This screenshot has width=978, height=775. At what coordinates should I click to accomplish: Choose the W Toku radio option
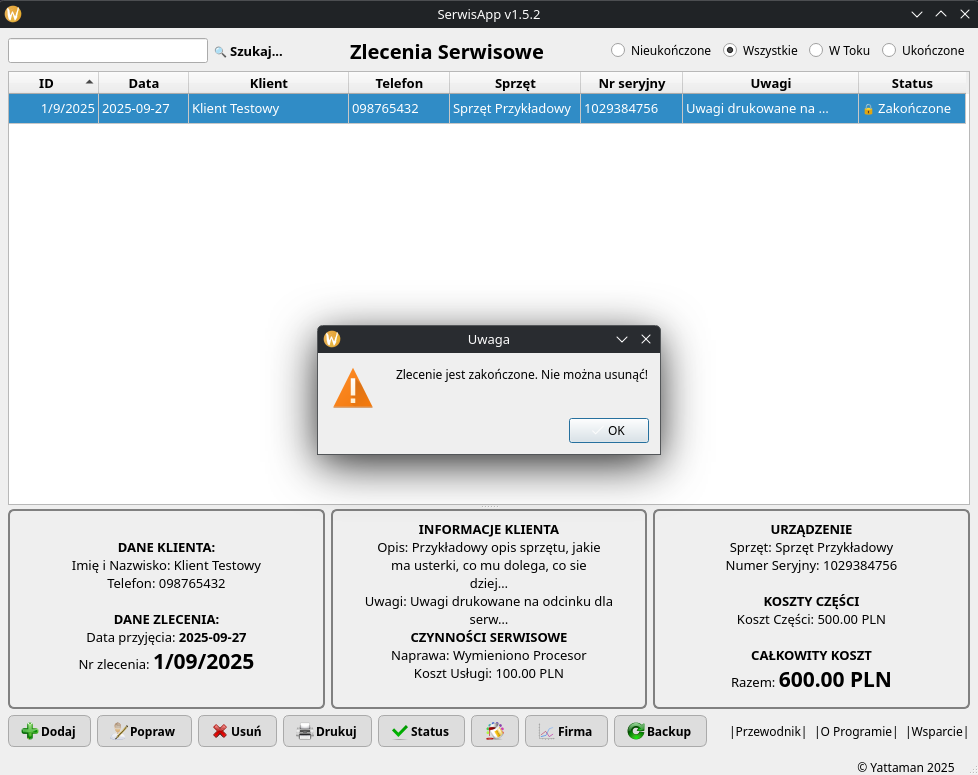816,50
